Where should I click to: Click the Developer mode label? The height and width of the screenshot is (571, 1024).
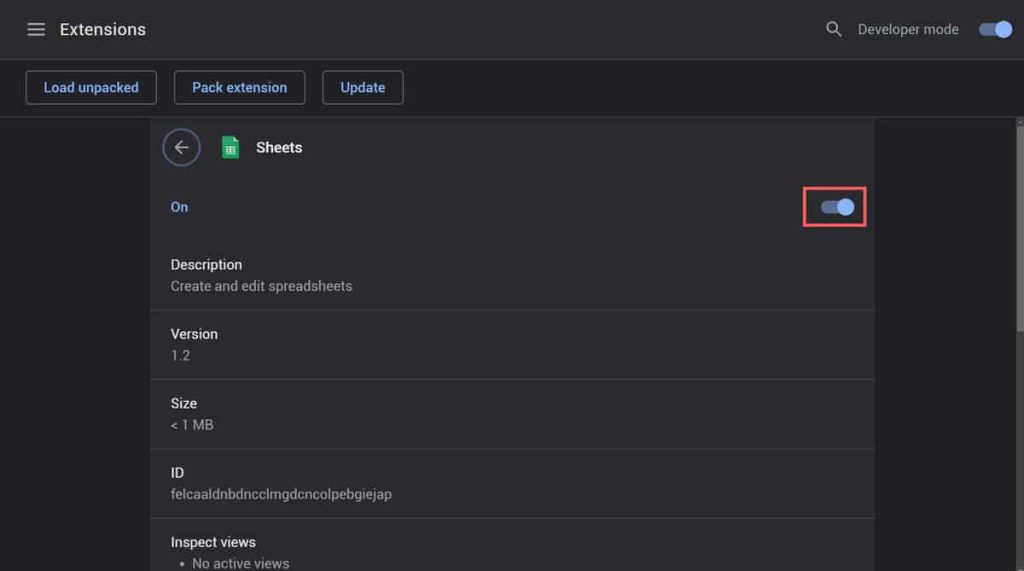pos(908,29)
